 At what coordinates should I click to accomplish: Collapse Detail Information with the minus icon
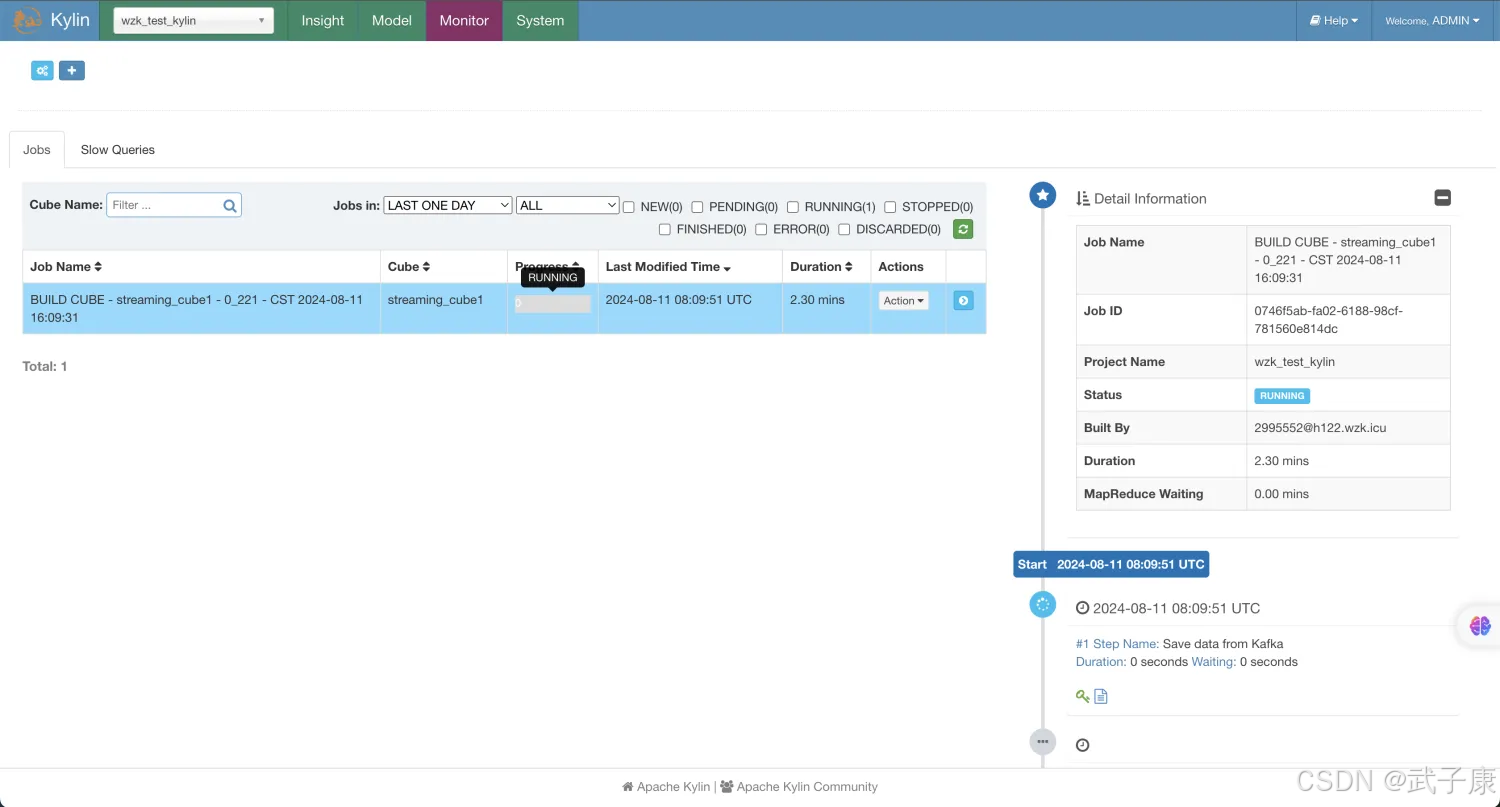click(1442, 198)
